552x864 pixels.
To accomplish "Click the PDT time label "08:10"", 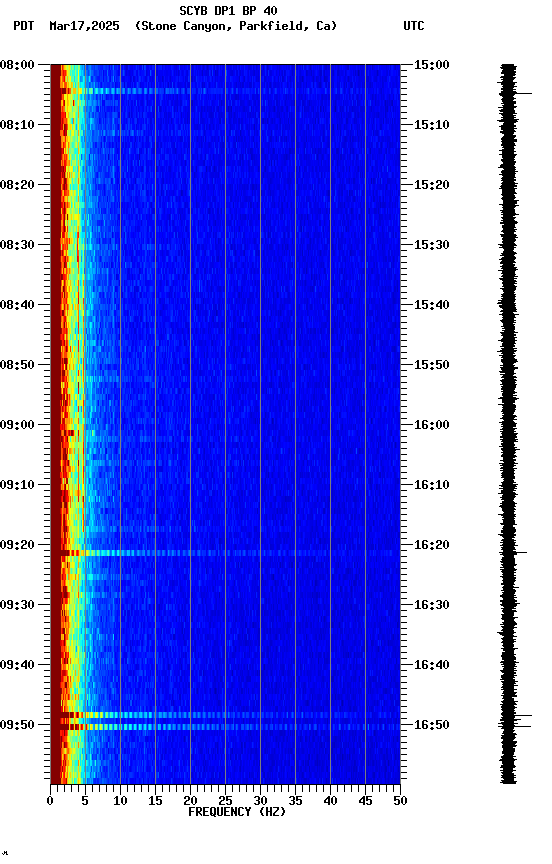I will (x=17, y=125).
